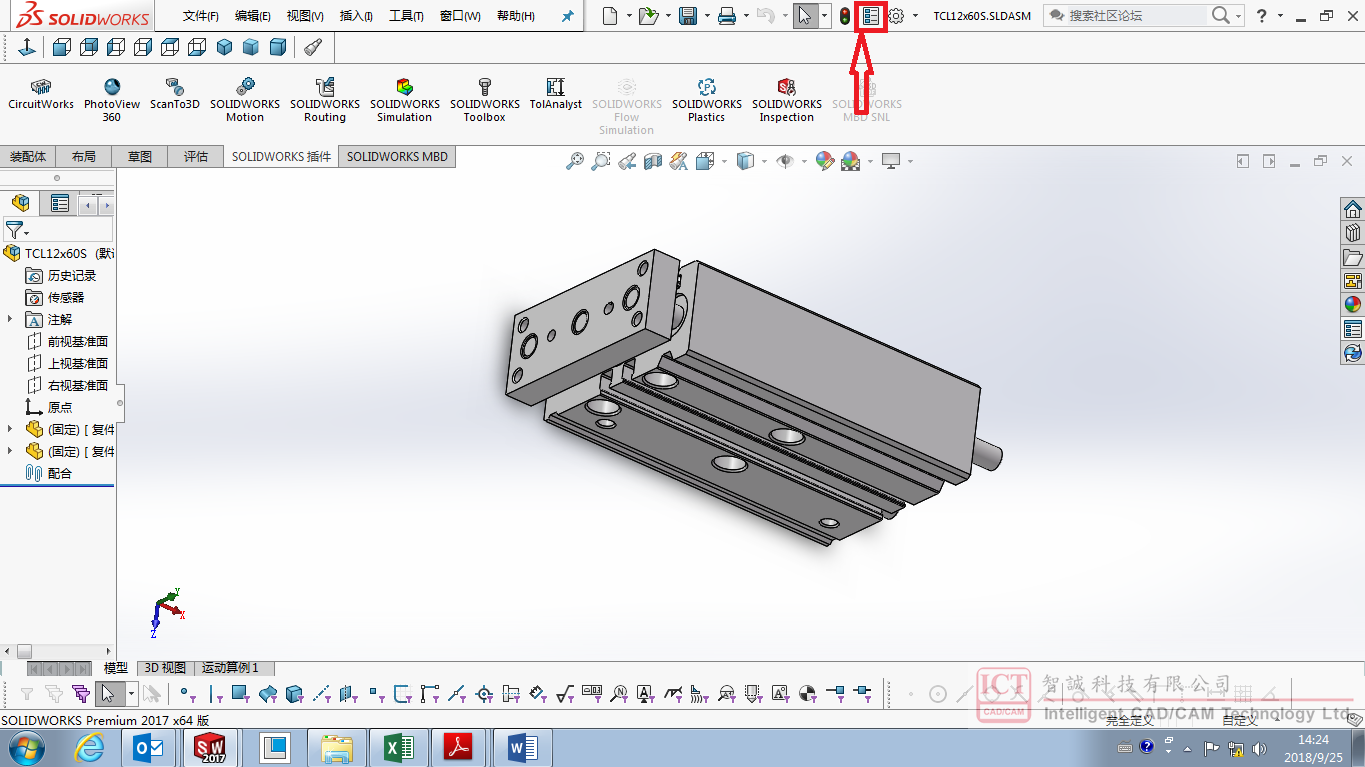Viewport: 1365px width, 767px height.
Task: Open Outlook from the Windows taskbar
Action: pyautogui.click(x=149, y=747)
